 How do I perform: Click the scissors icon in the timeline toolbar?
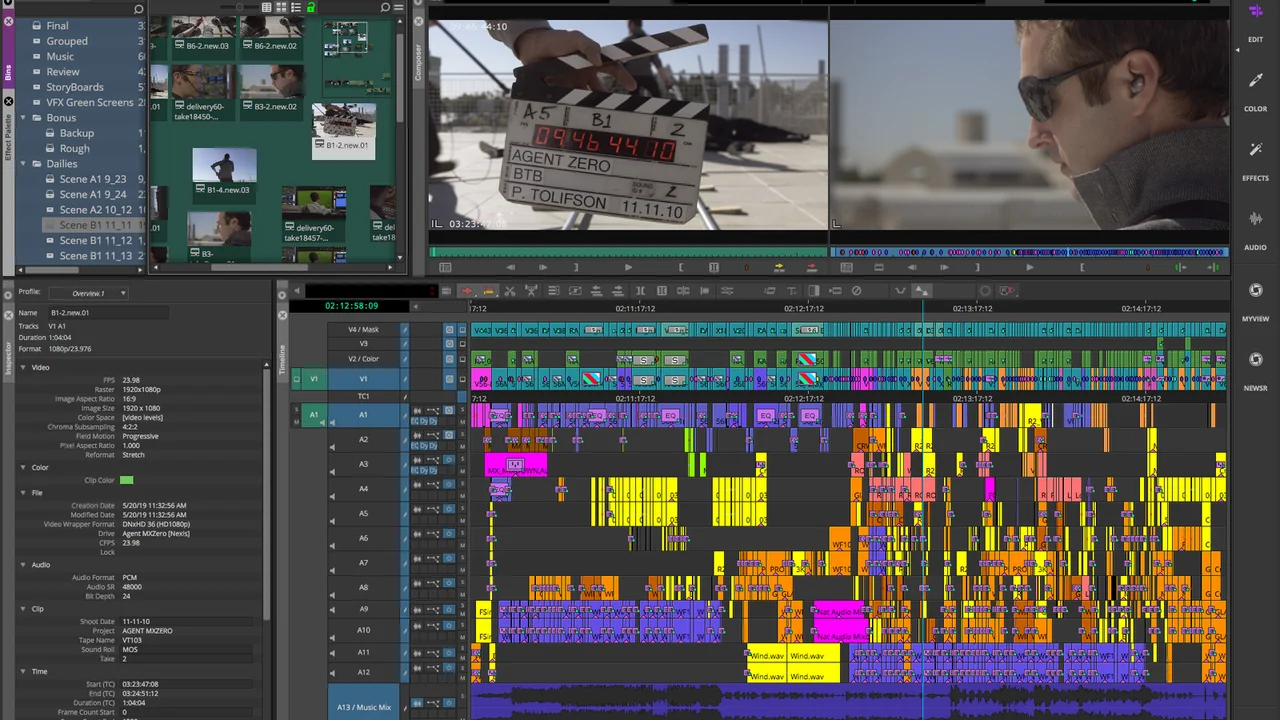tap(509, 291)
